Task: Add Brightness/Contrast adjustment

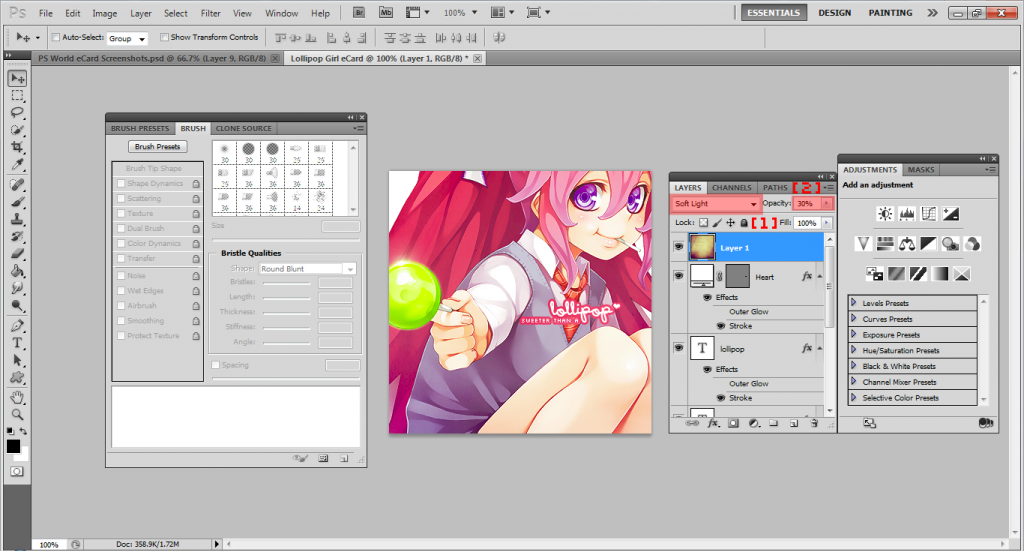Action: (885, 213)
